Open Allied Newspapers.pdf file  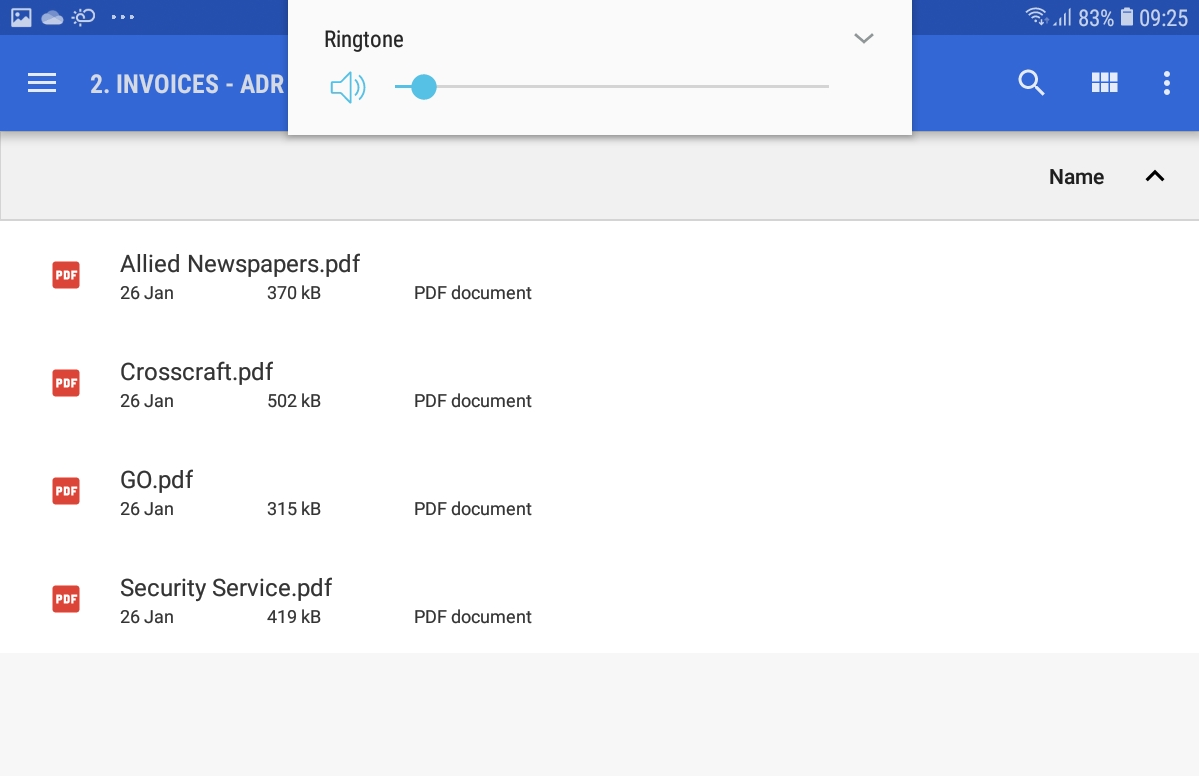pos(240,265)
